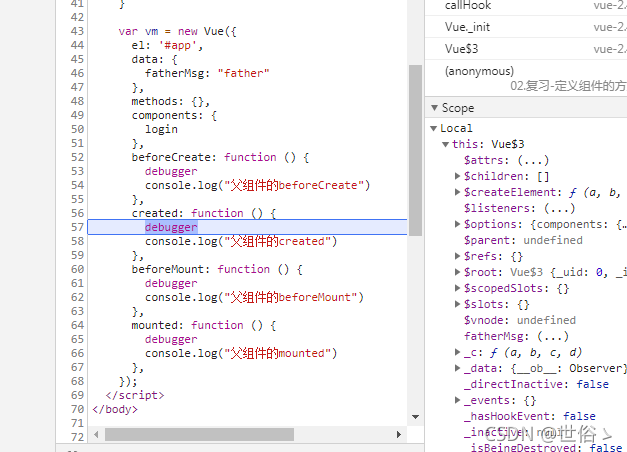Viewport: 627px width, 452px height.
Task: Expand the $createElement function entry
Action: 457,192
